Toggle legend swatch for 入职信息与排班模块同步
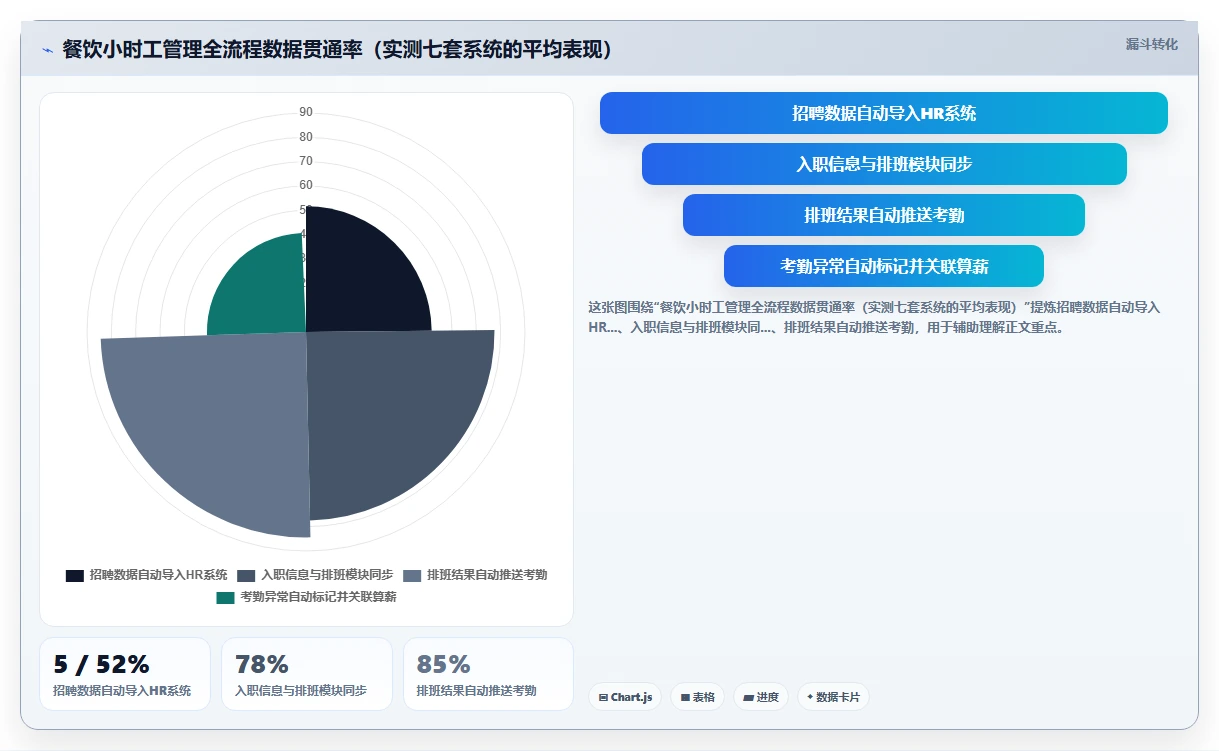Image resolution: width=1219 pixels, height=751 pixels. tap(247, 575)
